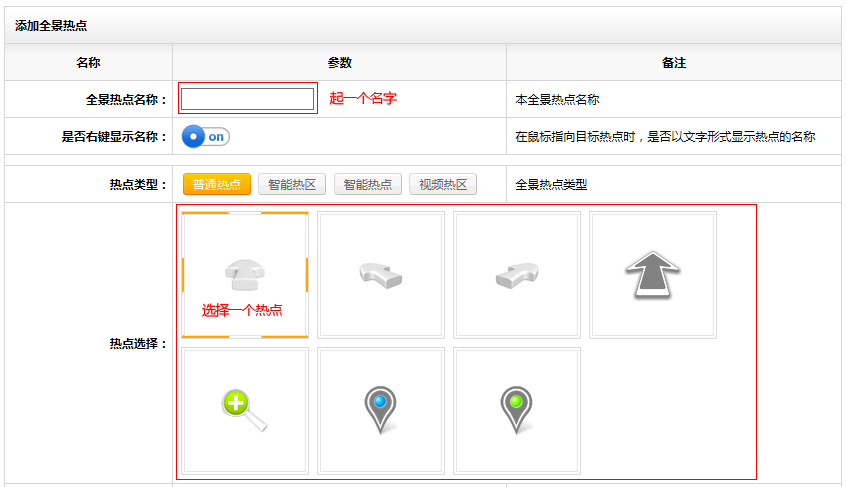Click the 添加全景热点 panel title

pyautogui.click(x=50, y=24)
